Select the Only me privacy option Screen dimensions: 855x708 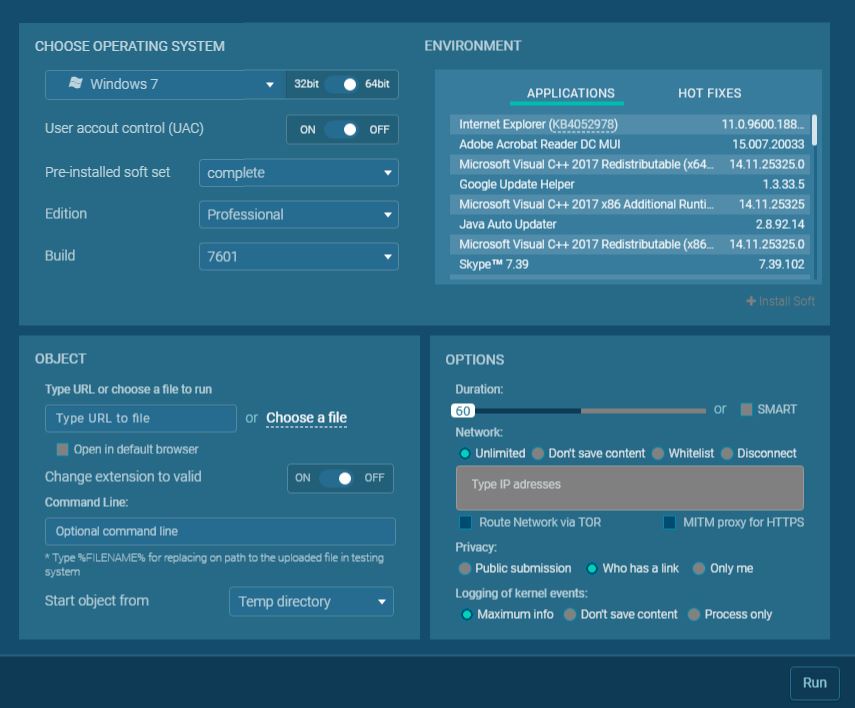pyautogui.click(x=699, y=568)
